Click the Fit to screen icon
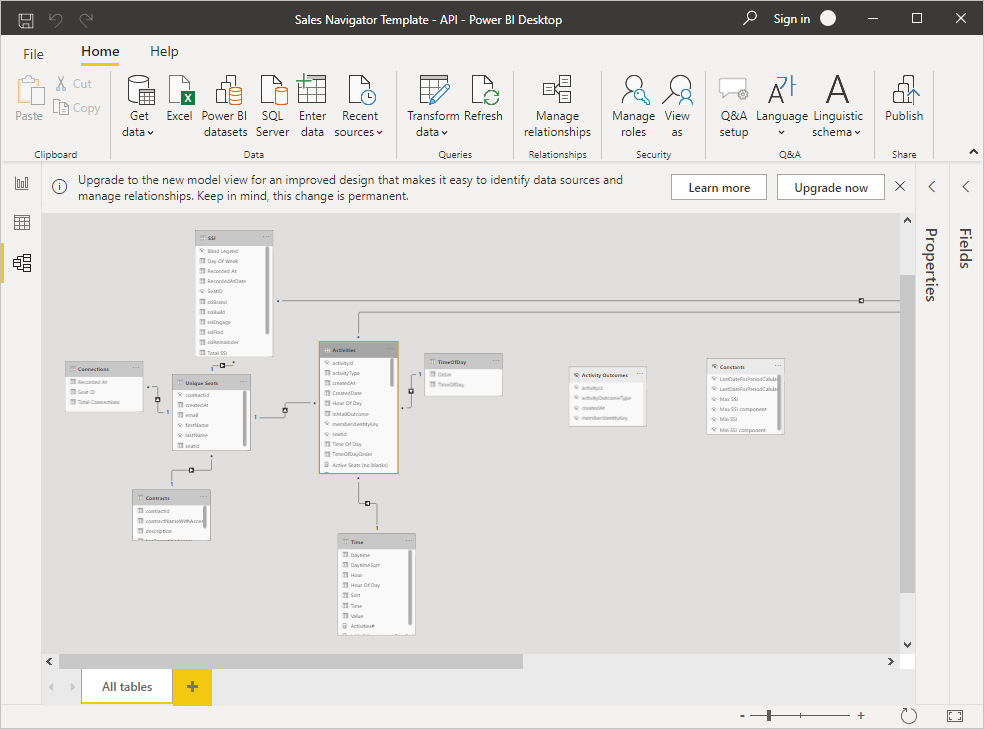Image resolution: width=984 pixels, height=729 pixels. [x=955, y=716]
